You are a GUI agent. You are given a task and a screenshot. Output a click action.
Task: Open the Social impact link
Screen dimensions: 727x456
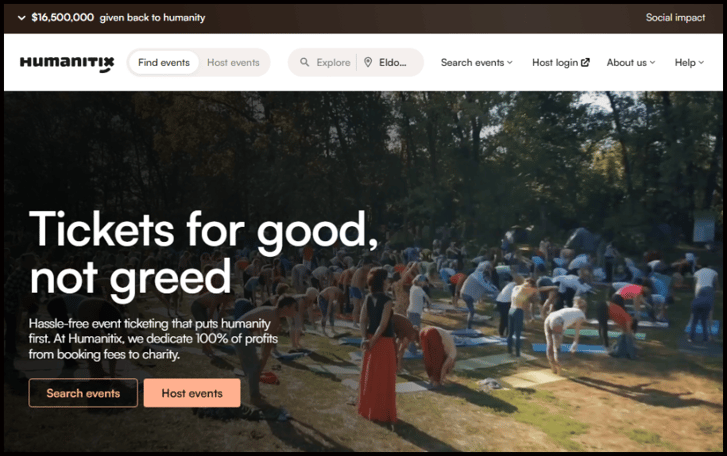coord(675,18)
